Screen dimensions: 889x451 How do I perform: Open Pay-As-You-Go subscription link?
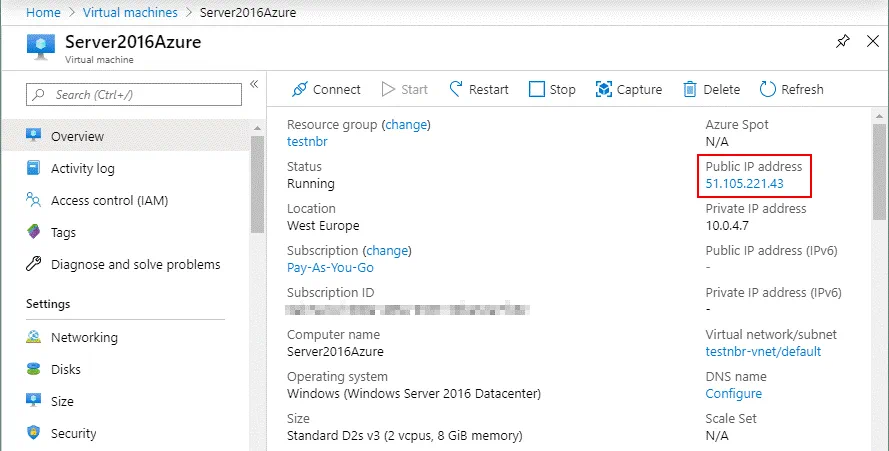point(330,268)
